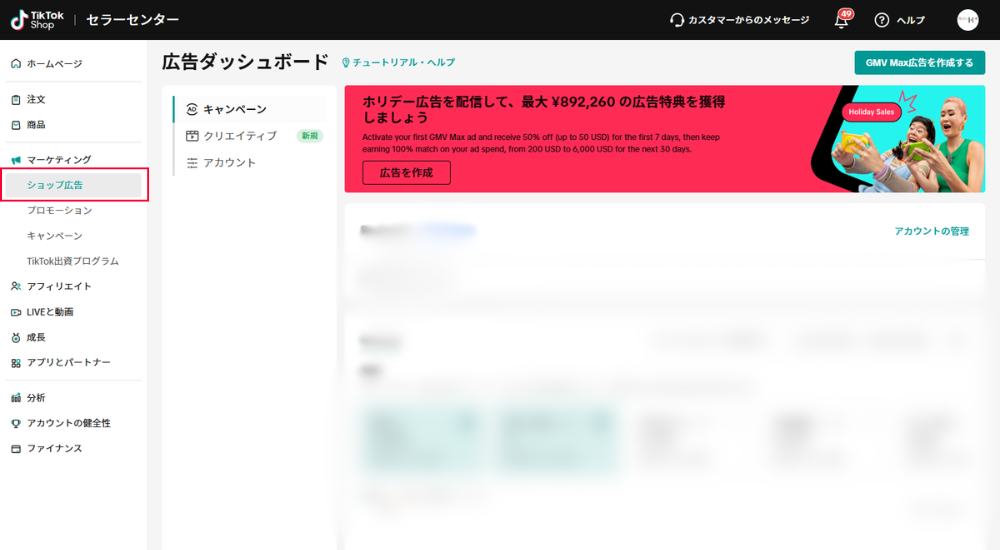The image size is (1000, 550).
Task: Click the アカウントの健全性 trophy icon
Action: pyautogui.click(x=16, y=423)
